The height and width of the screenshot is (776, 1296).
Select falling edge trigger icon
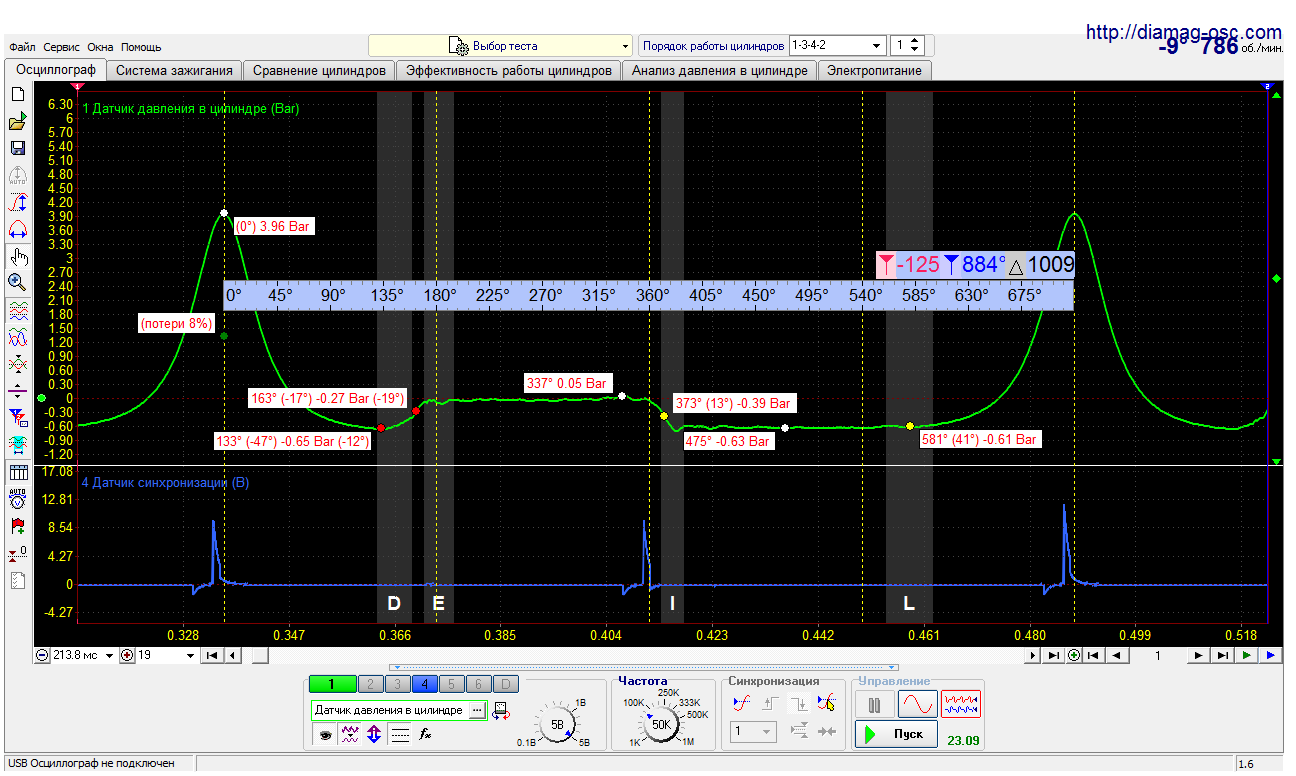point(799,703)
